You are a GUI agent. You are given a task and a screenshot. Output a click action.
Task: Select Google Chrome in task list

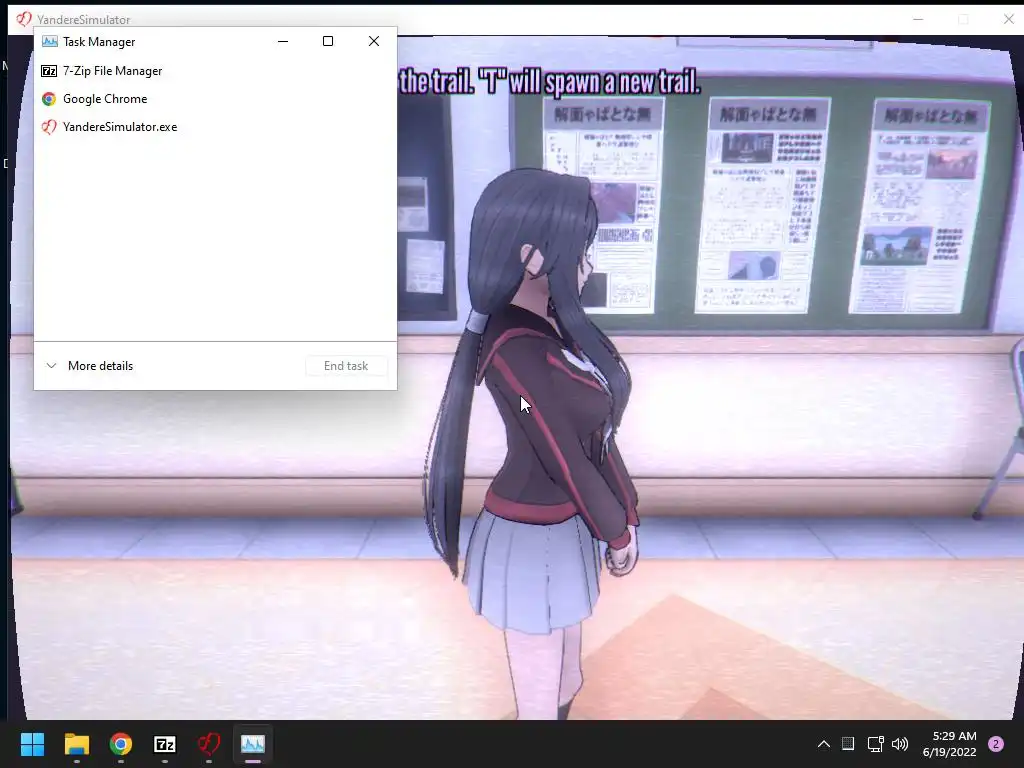[x=215, y=99]
